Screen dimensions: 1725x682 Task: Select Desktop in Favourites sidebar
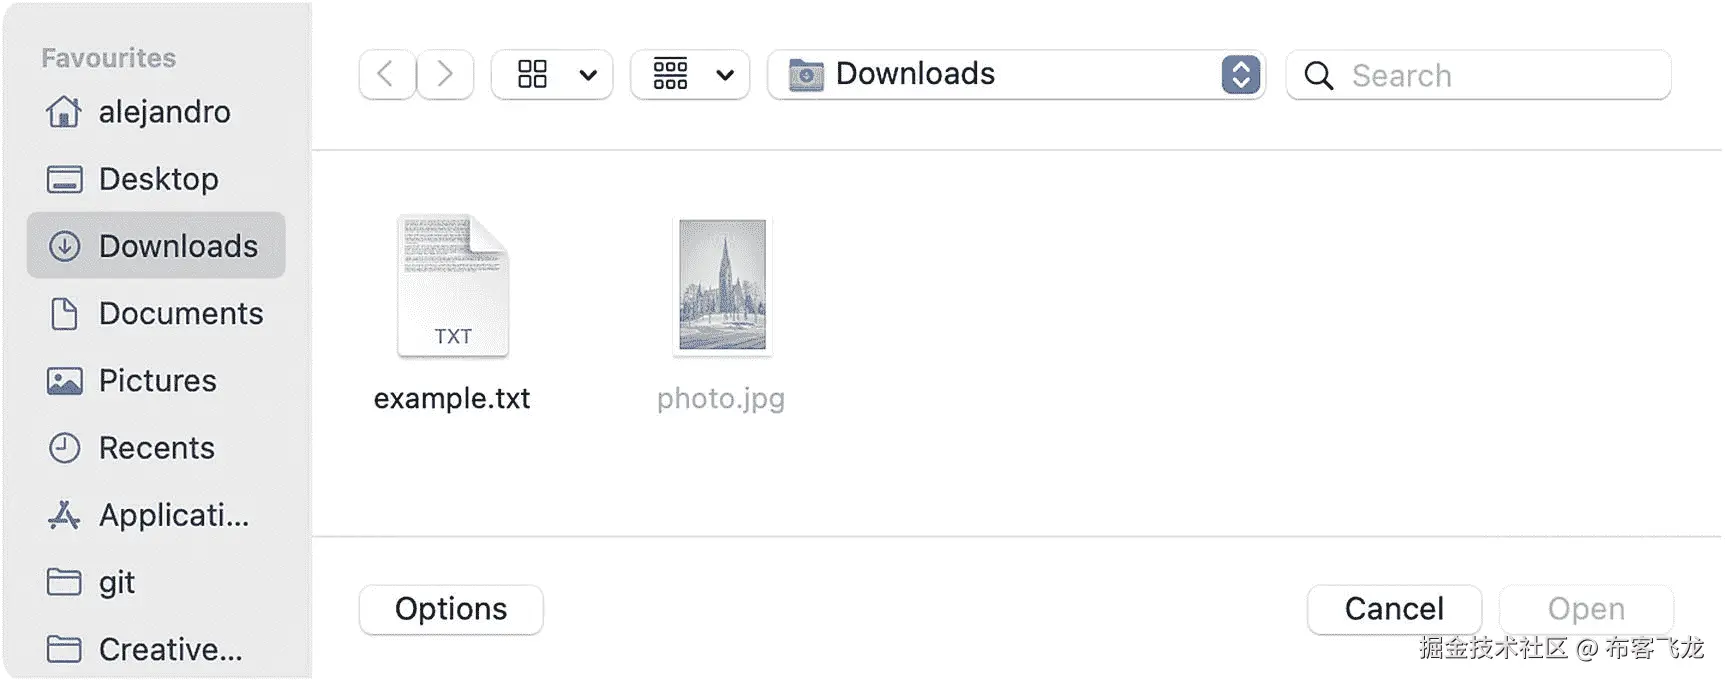[x=156, y=179]
